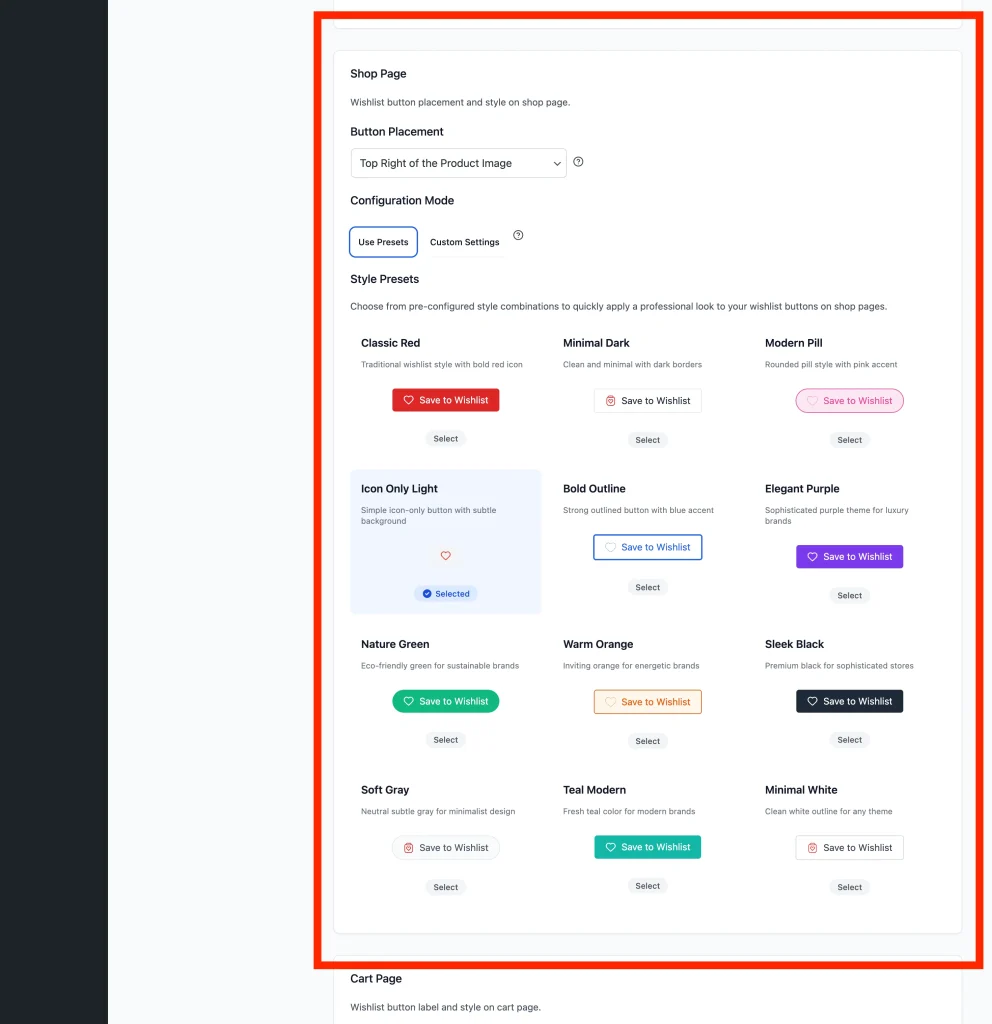Select the Warm Orange preset
992x1024 pixels.
coord(647,741)
